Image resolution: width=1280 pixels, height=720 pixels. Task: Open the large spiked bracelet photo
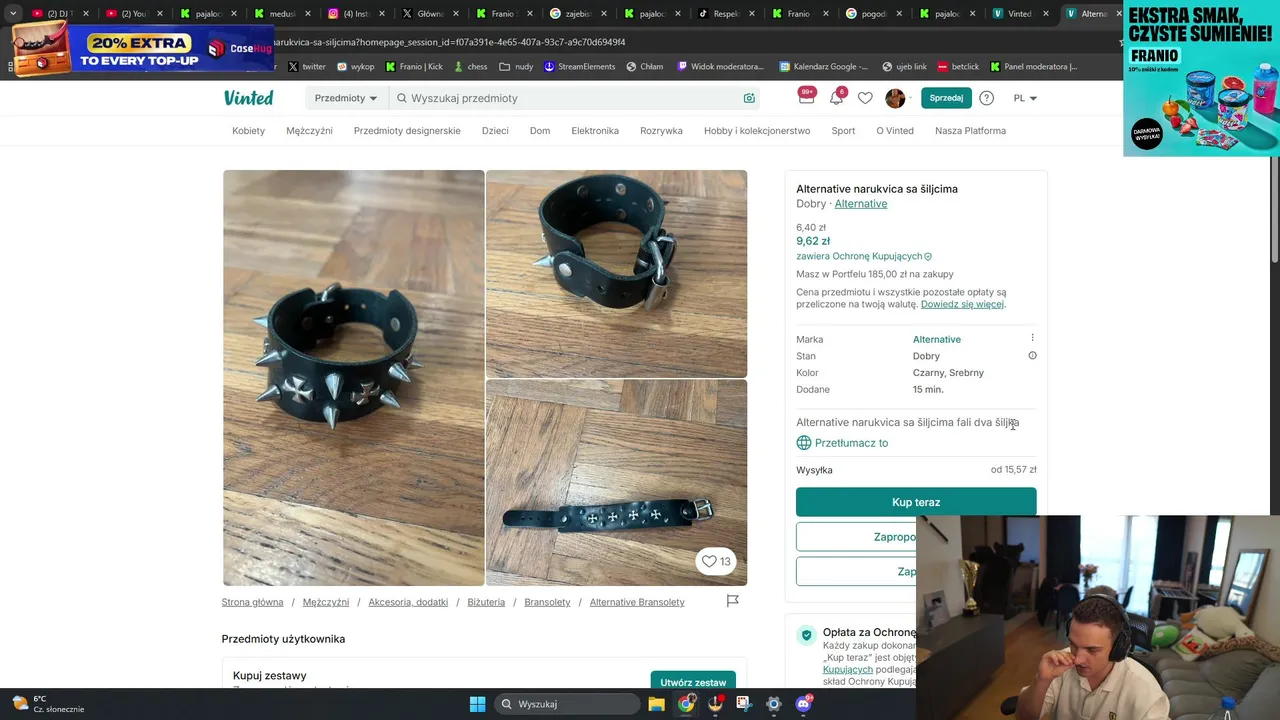[354, 378]
